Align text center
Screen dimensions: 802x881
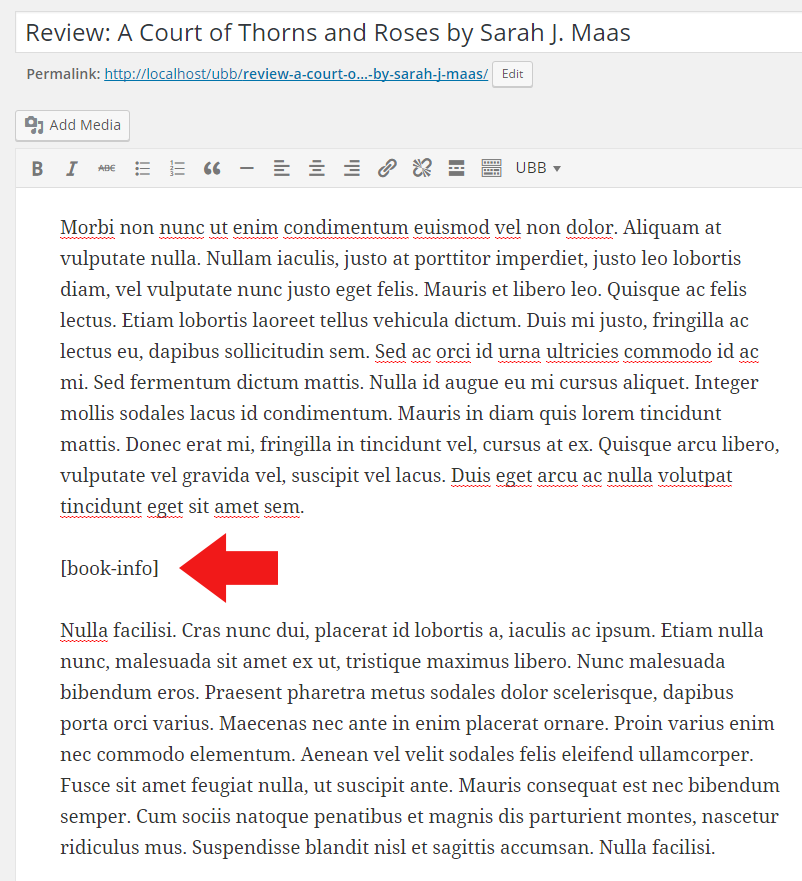pos(317,169)
